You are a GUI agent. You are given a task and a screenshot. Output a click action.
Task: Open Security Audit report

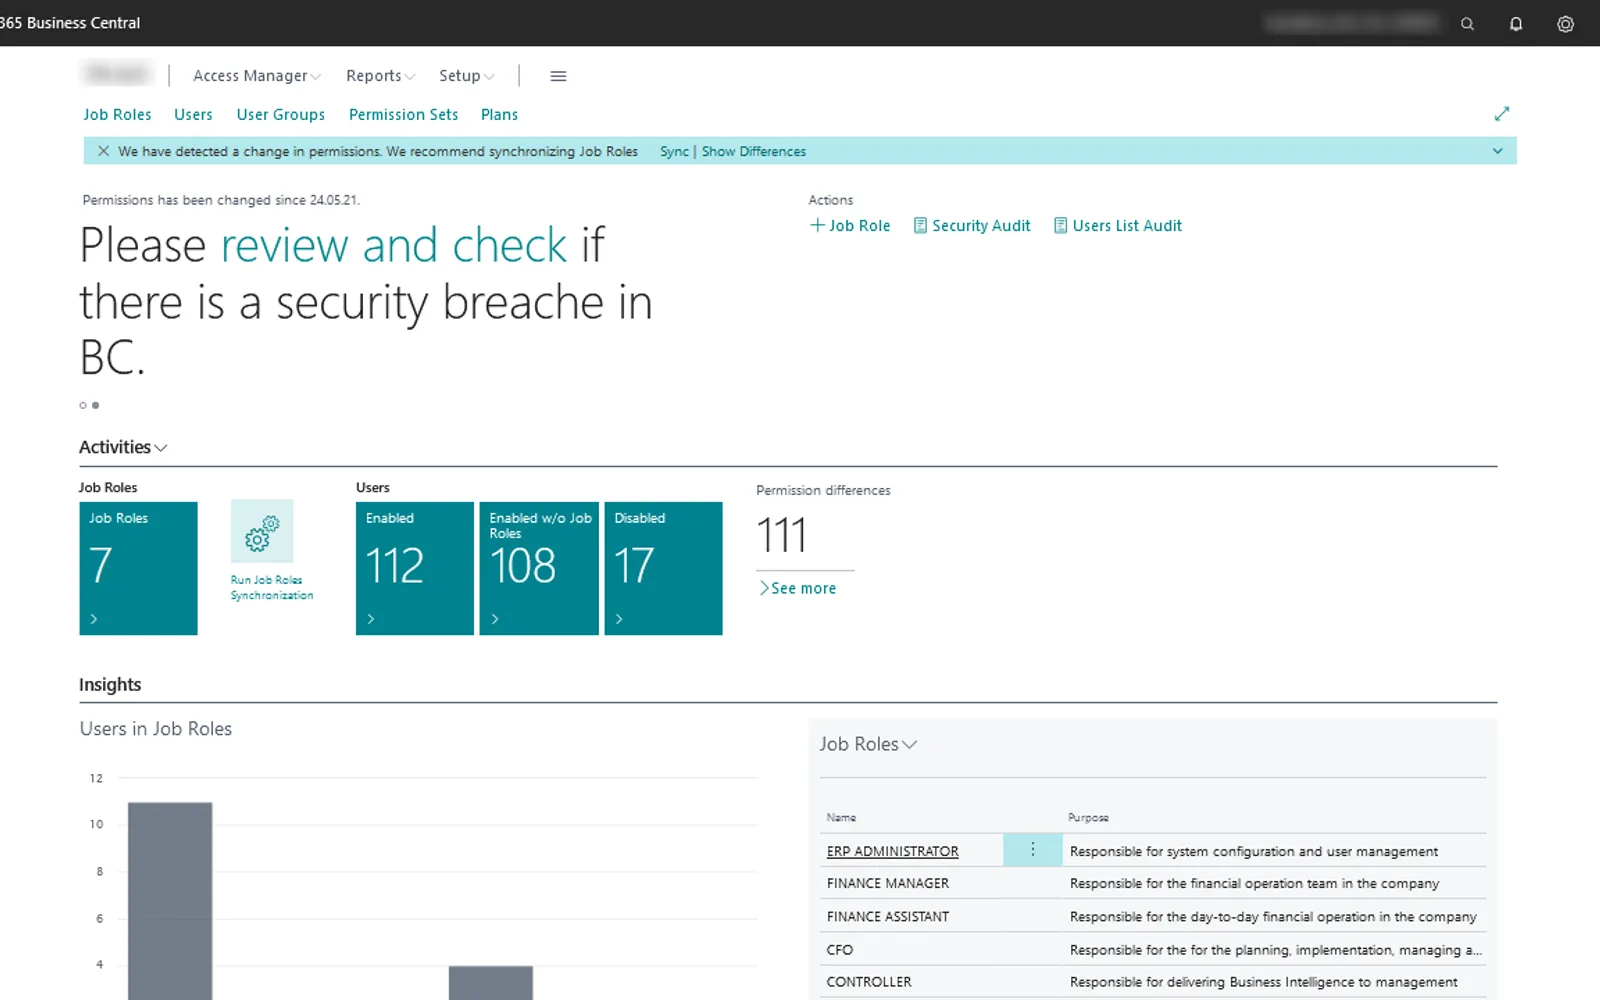(x=972, y=226)
